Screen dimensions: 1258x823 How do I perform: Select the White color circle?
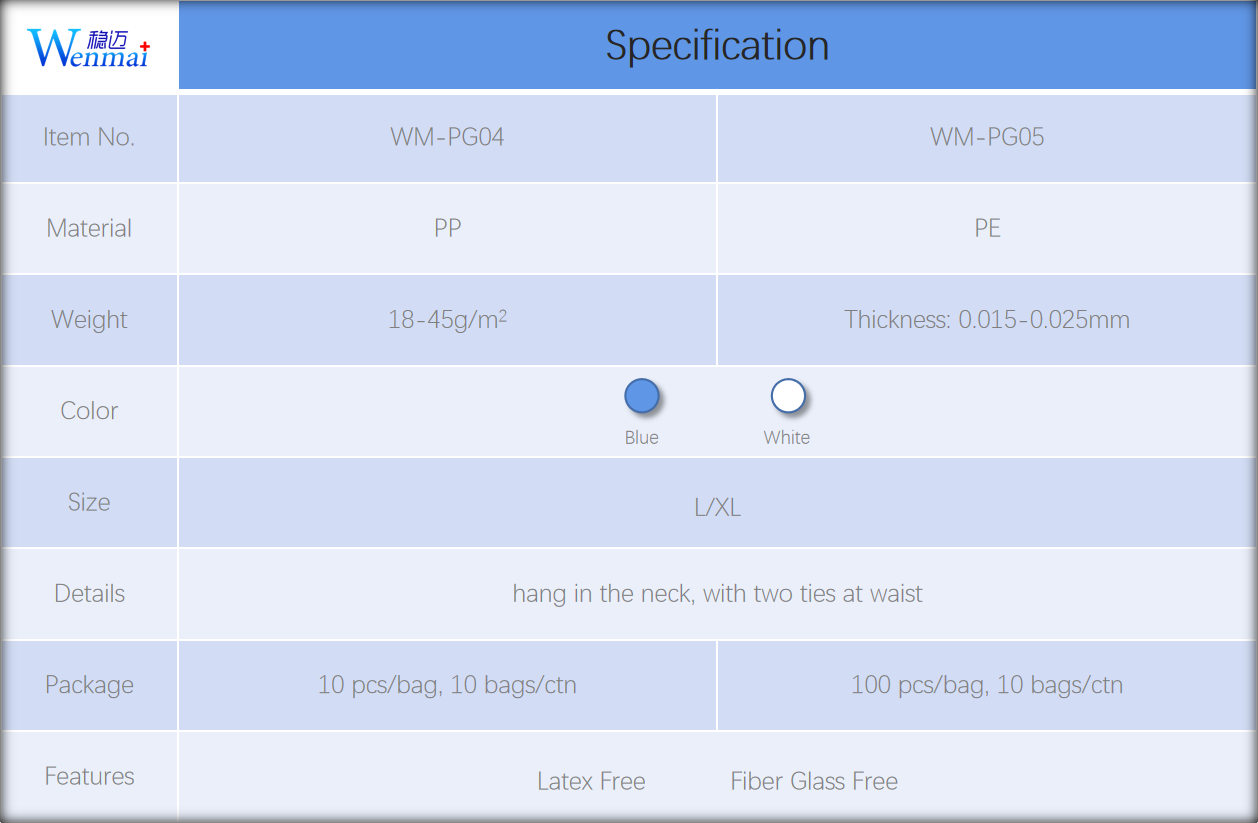[788, 396]
